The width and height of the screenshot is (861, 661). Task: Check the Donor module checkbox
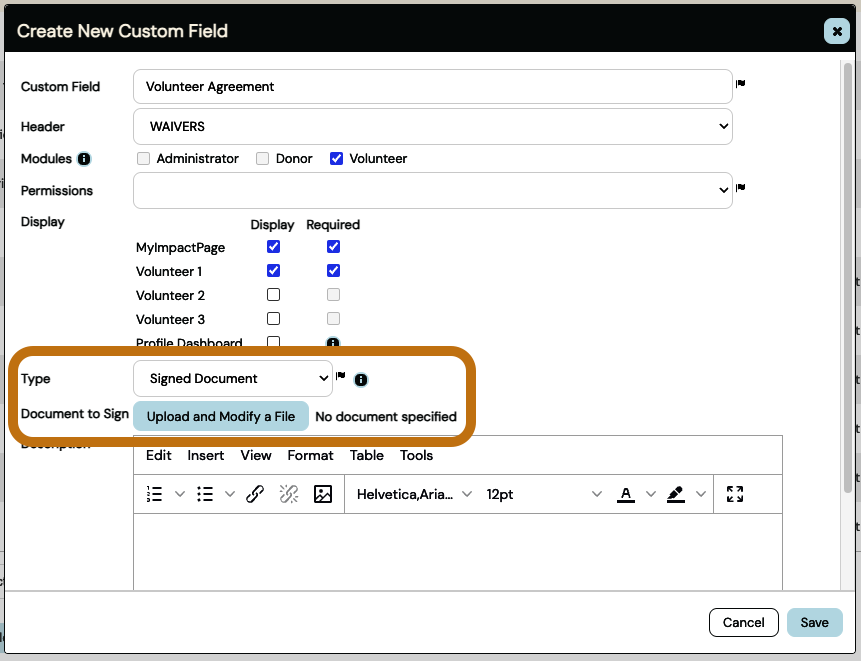click(263, 158)
